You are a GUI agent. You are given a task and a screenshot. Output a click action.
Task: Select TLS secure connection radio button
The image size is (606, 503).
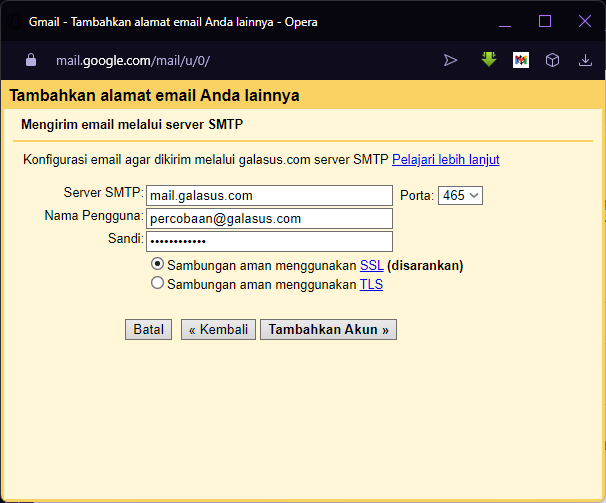pyautogui.click(x=157, y=283)
